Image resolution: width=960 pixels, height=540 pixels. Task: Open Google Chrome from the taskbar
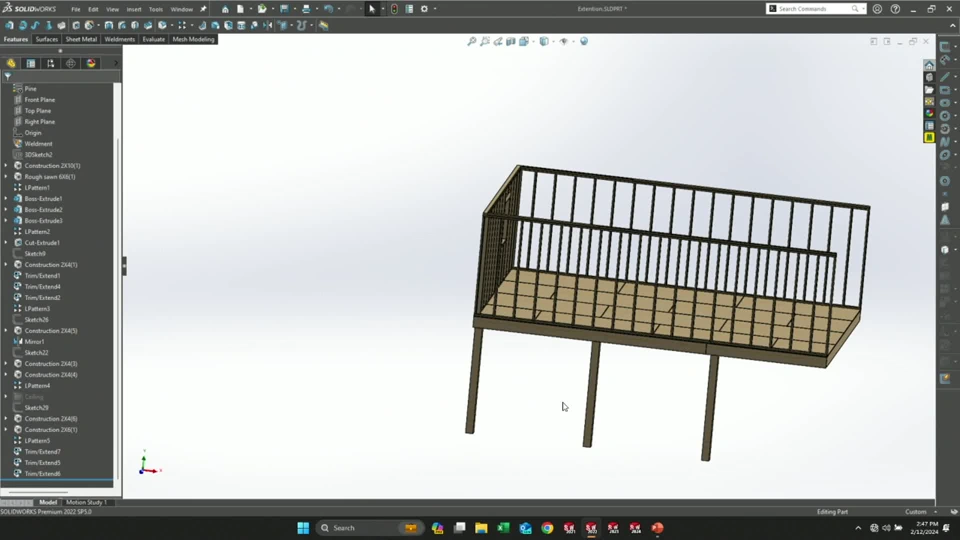click(547, 528)
